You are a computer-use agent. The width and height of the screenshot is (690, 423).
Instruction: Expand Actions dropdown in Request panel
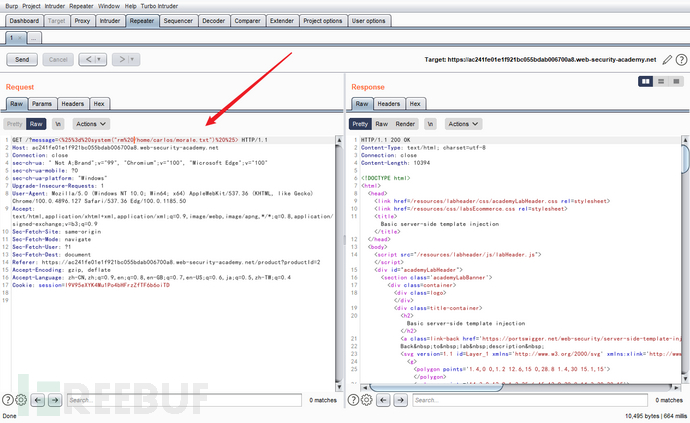pyautogui.click(x=91, y=124)
